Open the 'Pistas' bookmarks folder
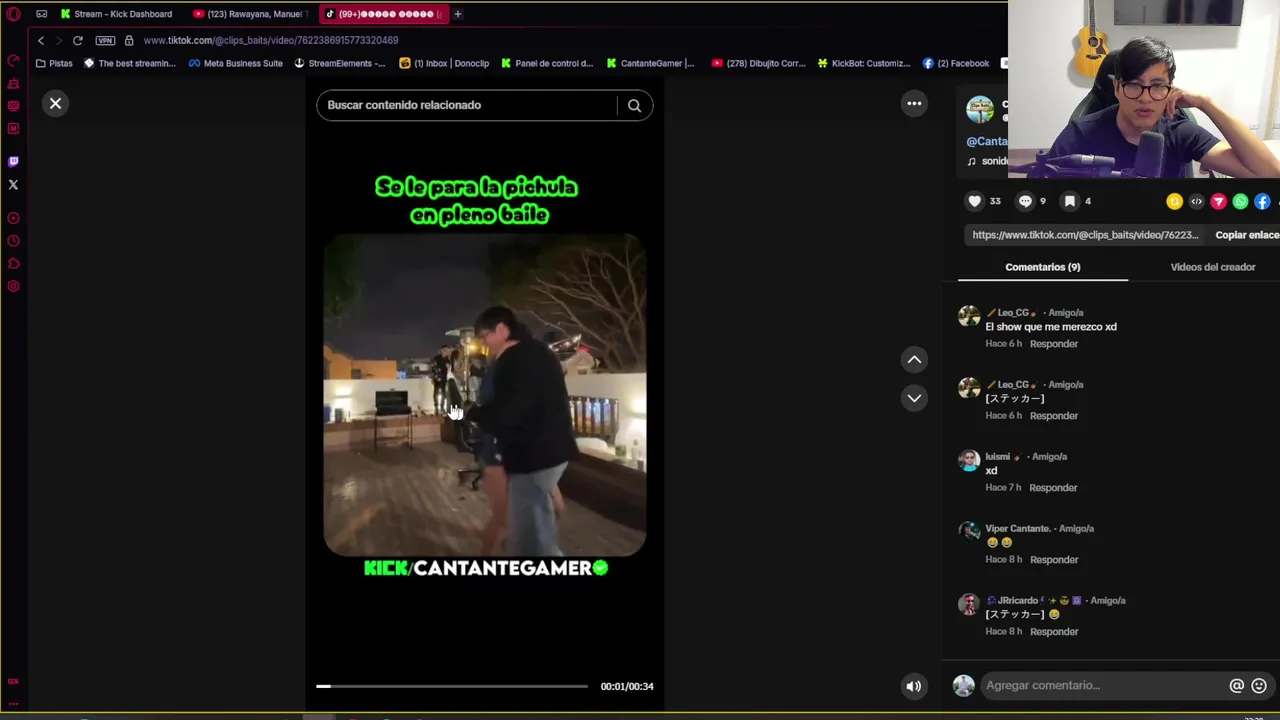Image resolution: width=1280 pixels, height=720 pixels. [54, 63]
